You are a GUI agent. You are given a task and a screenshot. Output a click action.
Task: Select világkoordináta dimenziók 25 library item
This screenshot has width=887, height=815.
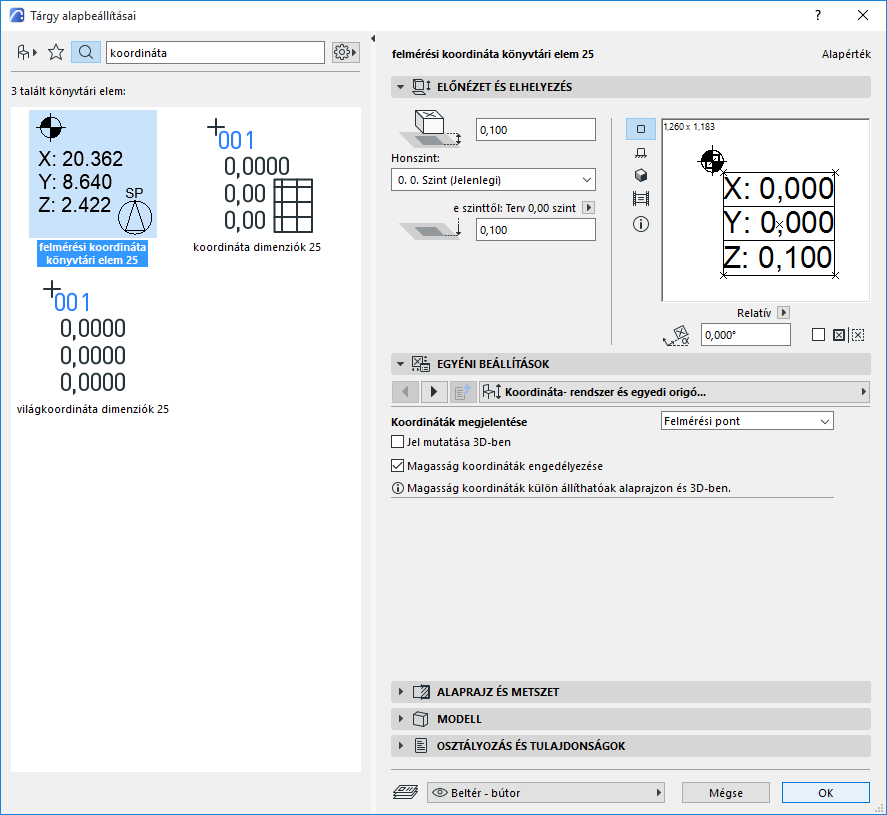pyautogui.click(x=93, y=346)
